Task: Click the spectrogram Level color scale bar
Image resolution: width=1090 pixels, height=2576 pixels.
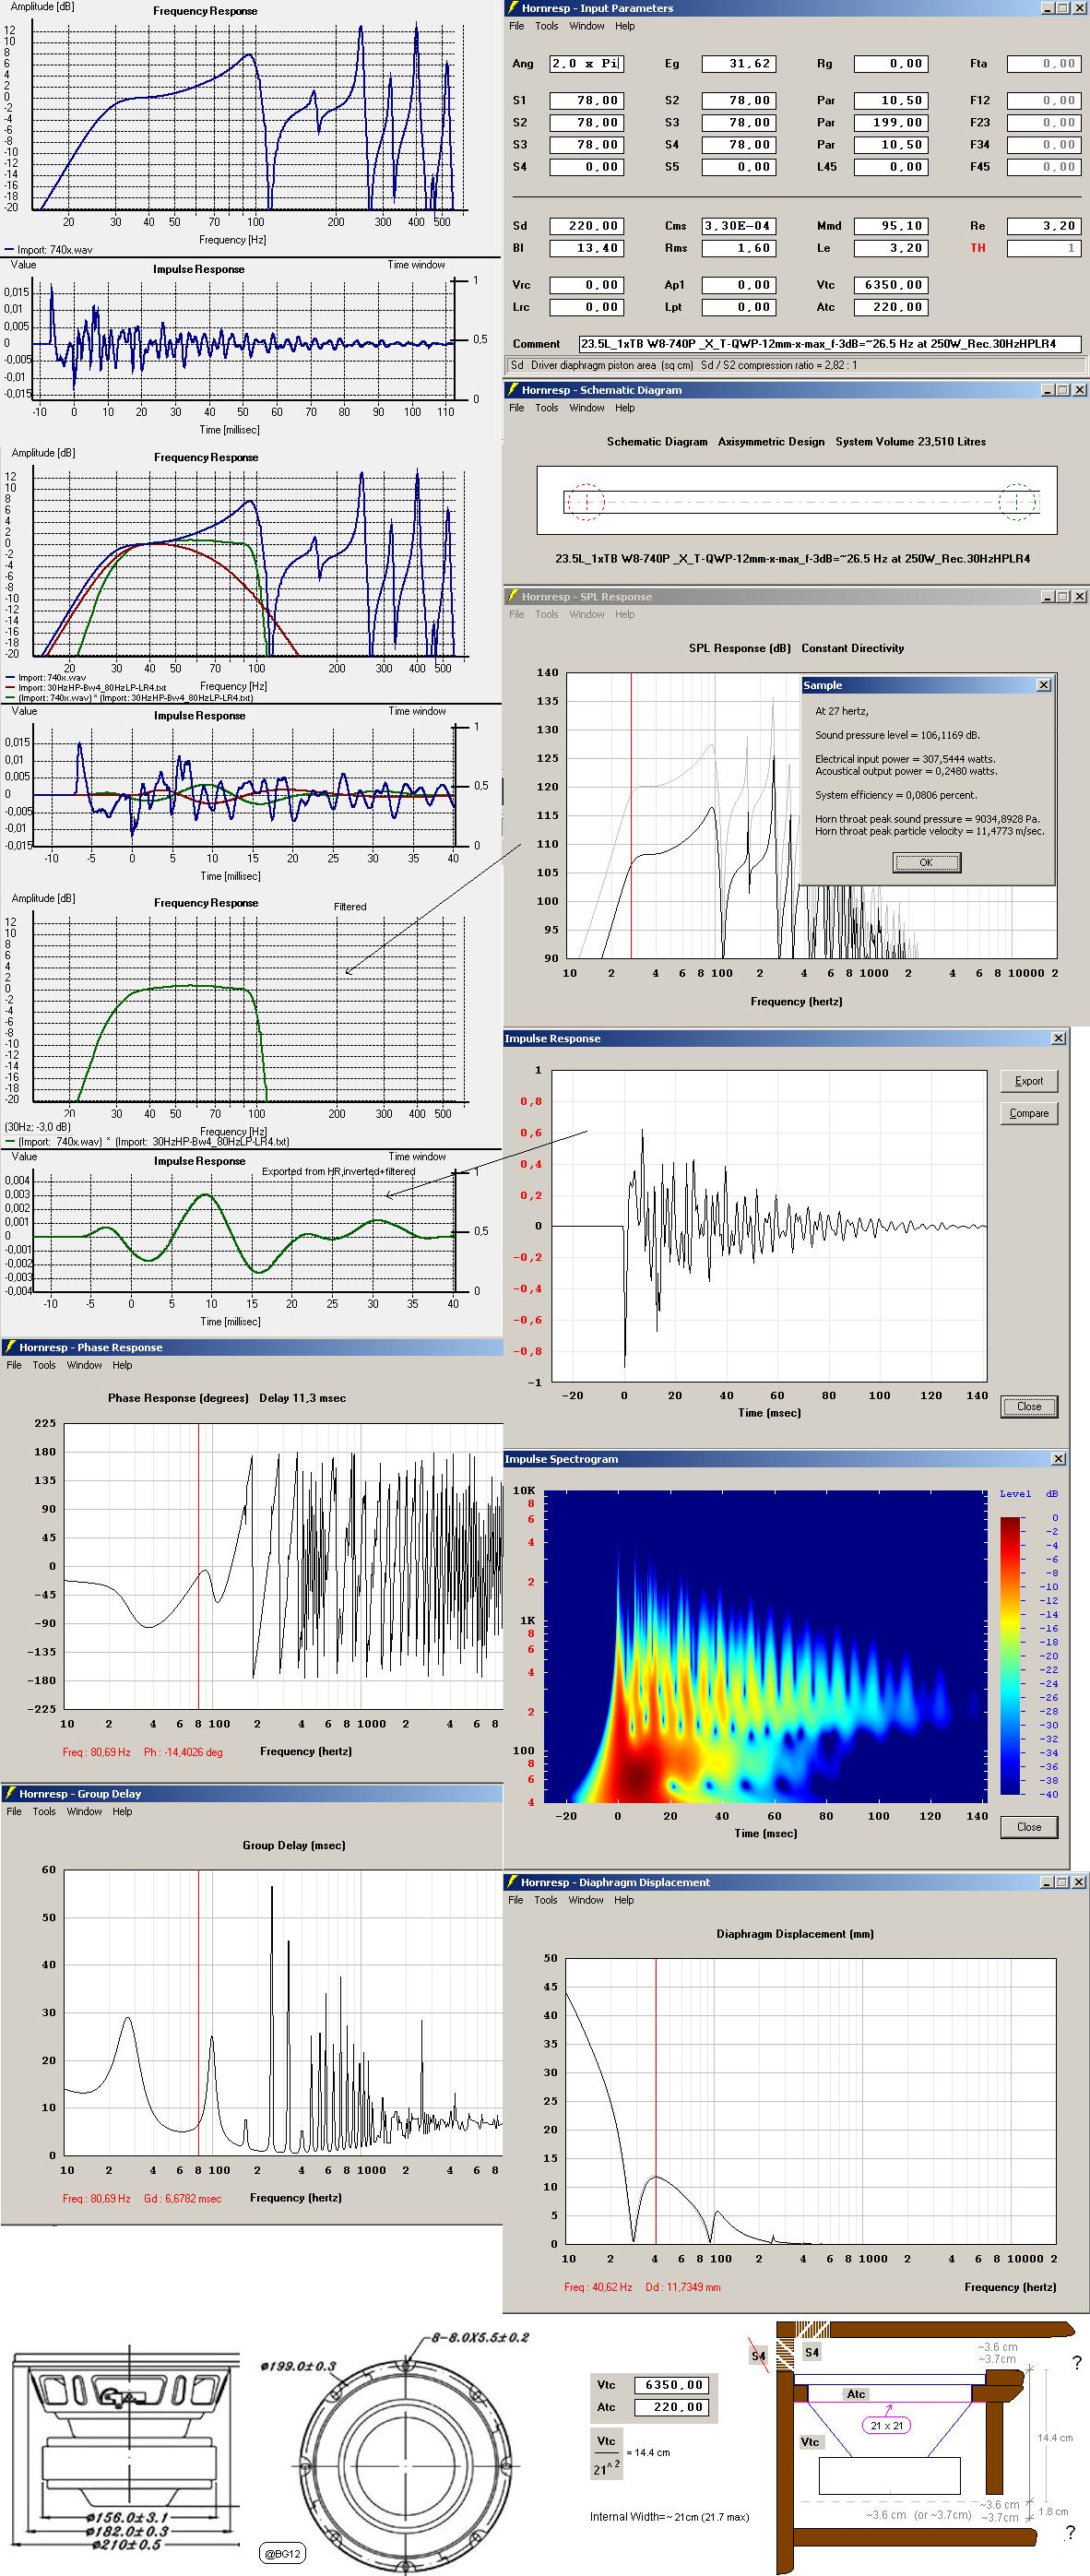Action: click(x=1010, y=1655)
